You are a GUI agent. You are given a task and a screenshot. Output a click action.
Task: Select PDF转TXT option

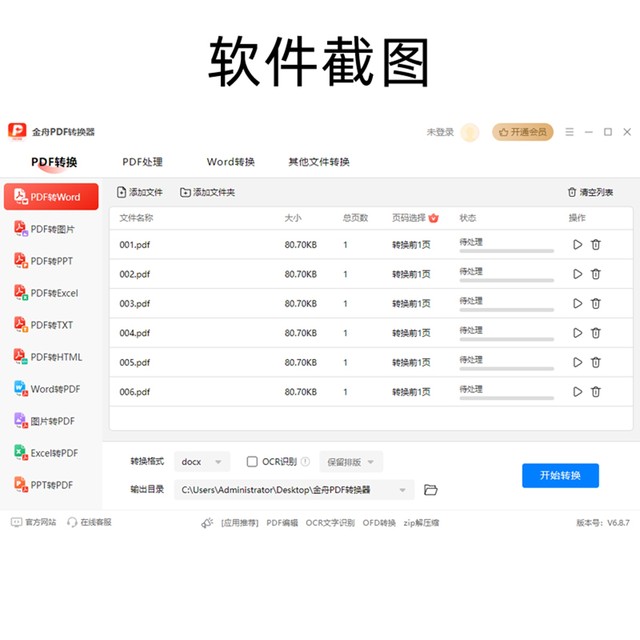(x=43, y=325)
